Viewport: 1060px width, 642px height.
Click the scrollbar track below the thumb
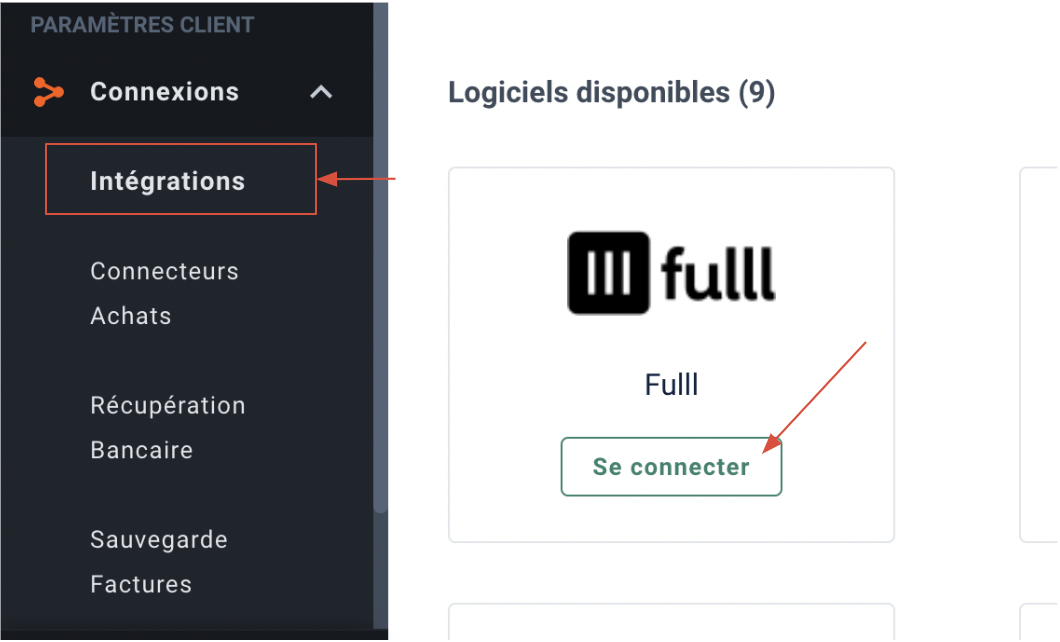point(381,571)
